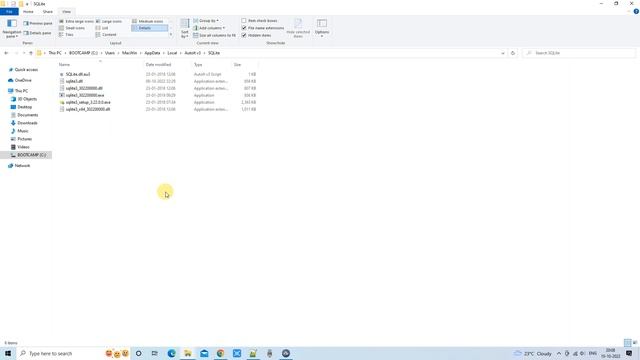Select Extra large icons layout
640x360 pixels.
coord(76,21)
